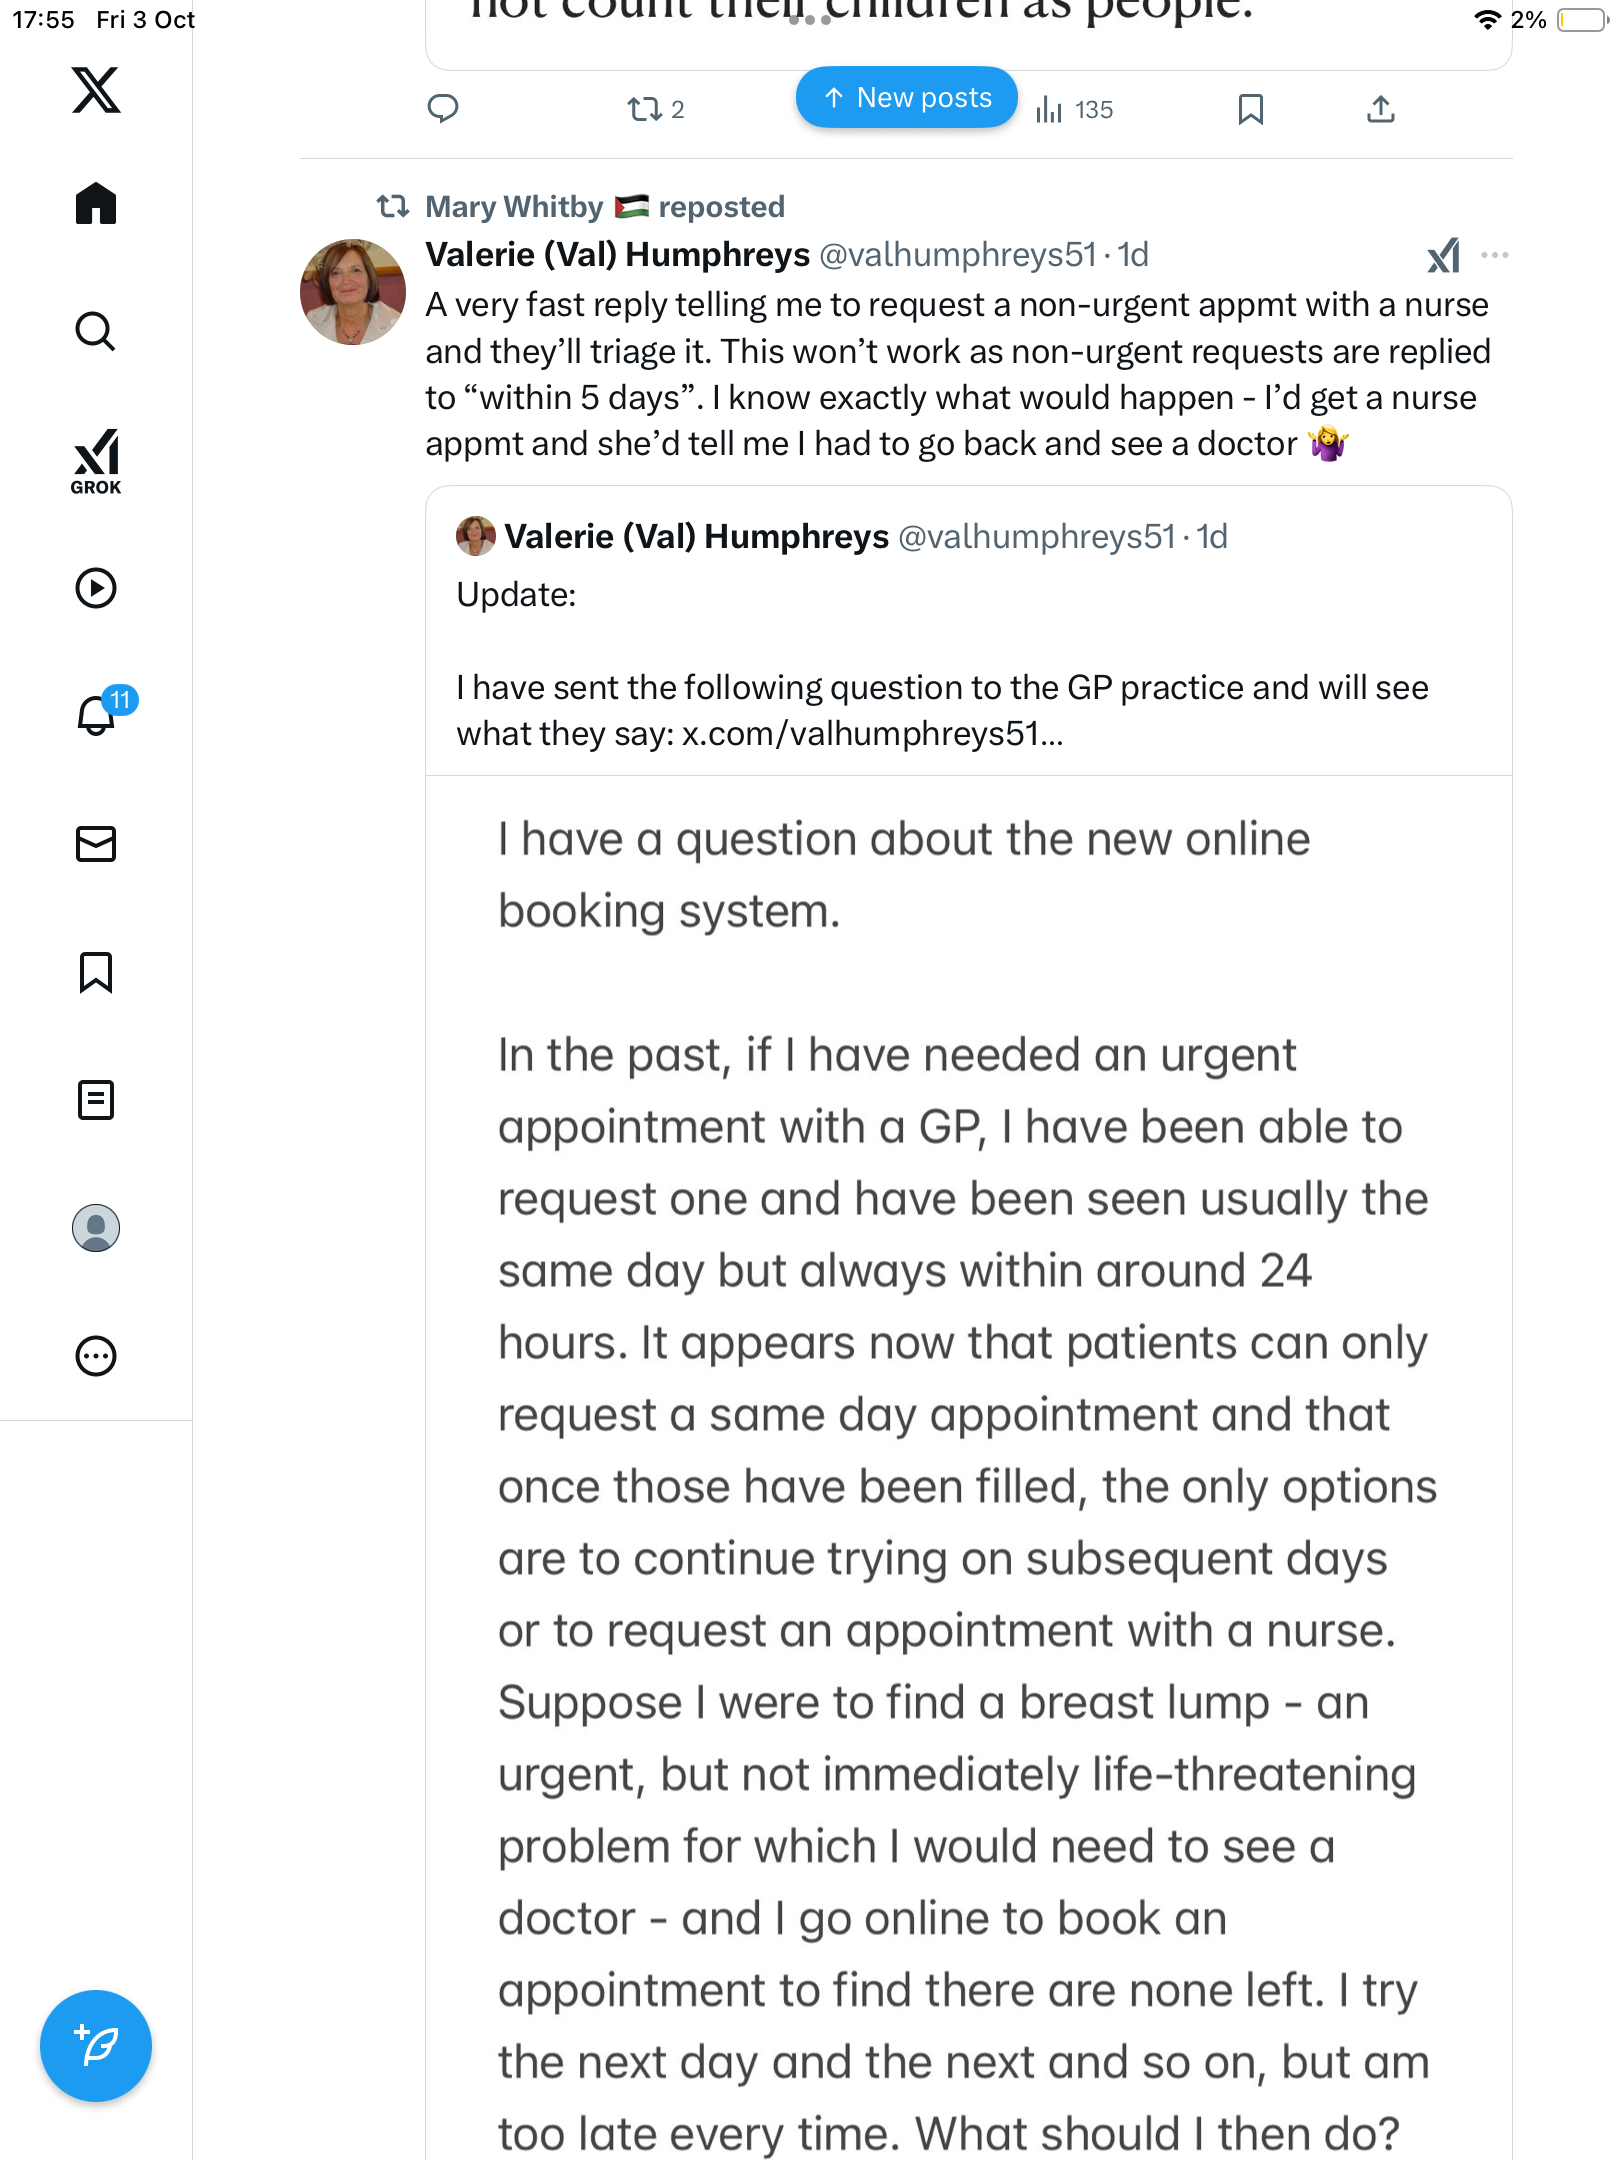Open the Search explore icon
Image resolution: width=1620 pixels, height=2160 pixels.
tap(96, 332)
